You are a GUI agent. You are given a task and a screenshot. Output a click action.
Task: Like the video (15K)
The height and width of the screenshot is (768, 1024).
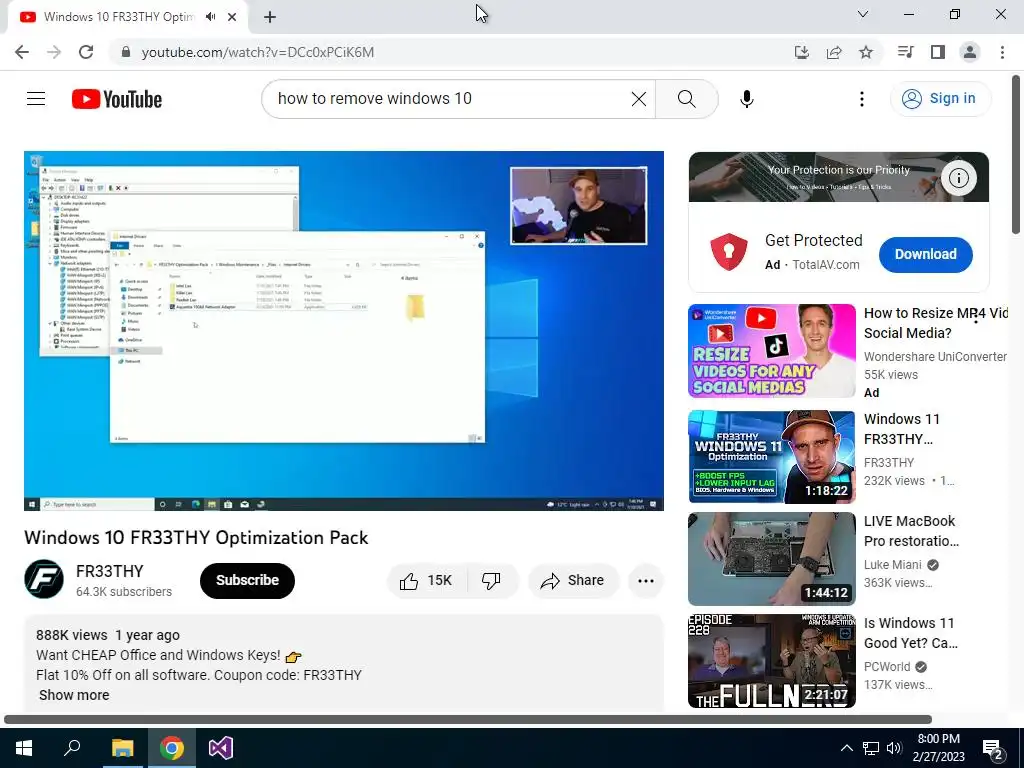point(426,580)
